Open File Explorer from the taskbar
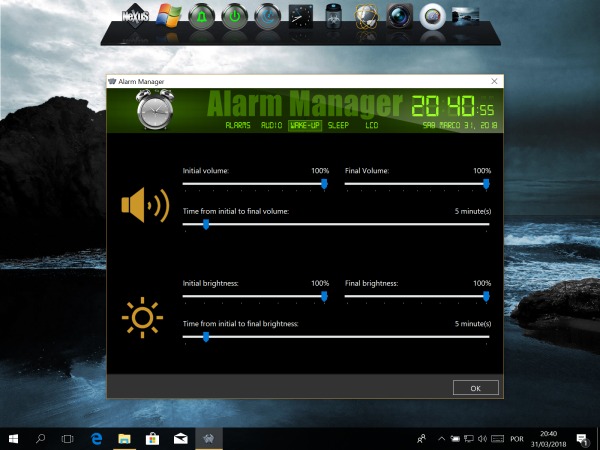The image size is (600, 450). pyautogui.click(x=126, y=438)
